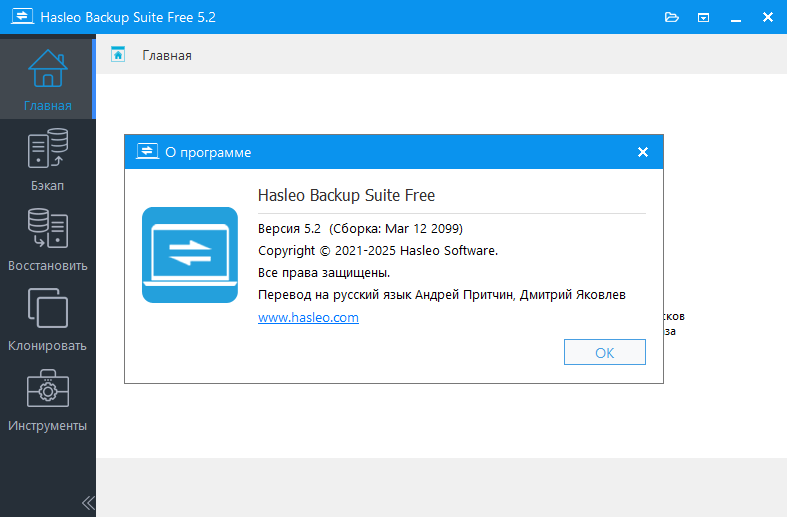Click the Главная breadcrumb label
The height and width of the screenshot is (517, 787).
(167, 55)
